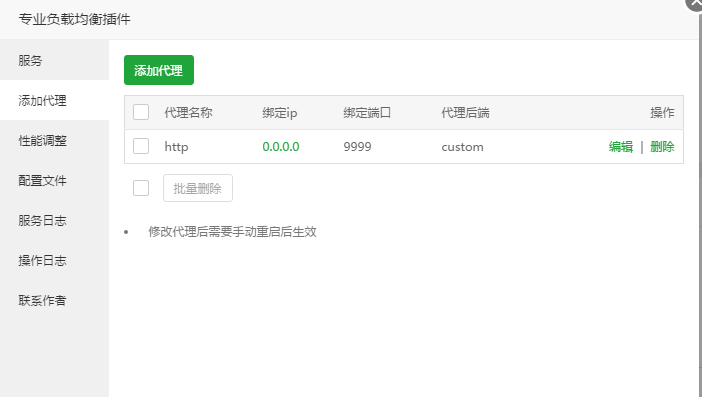Select the 添加代理 sidebar tab
This screenshot has width=702, height=397.
[x=54, y=100]
